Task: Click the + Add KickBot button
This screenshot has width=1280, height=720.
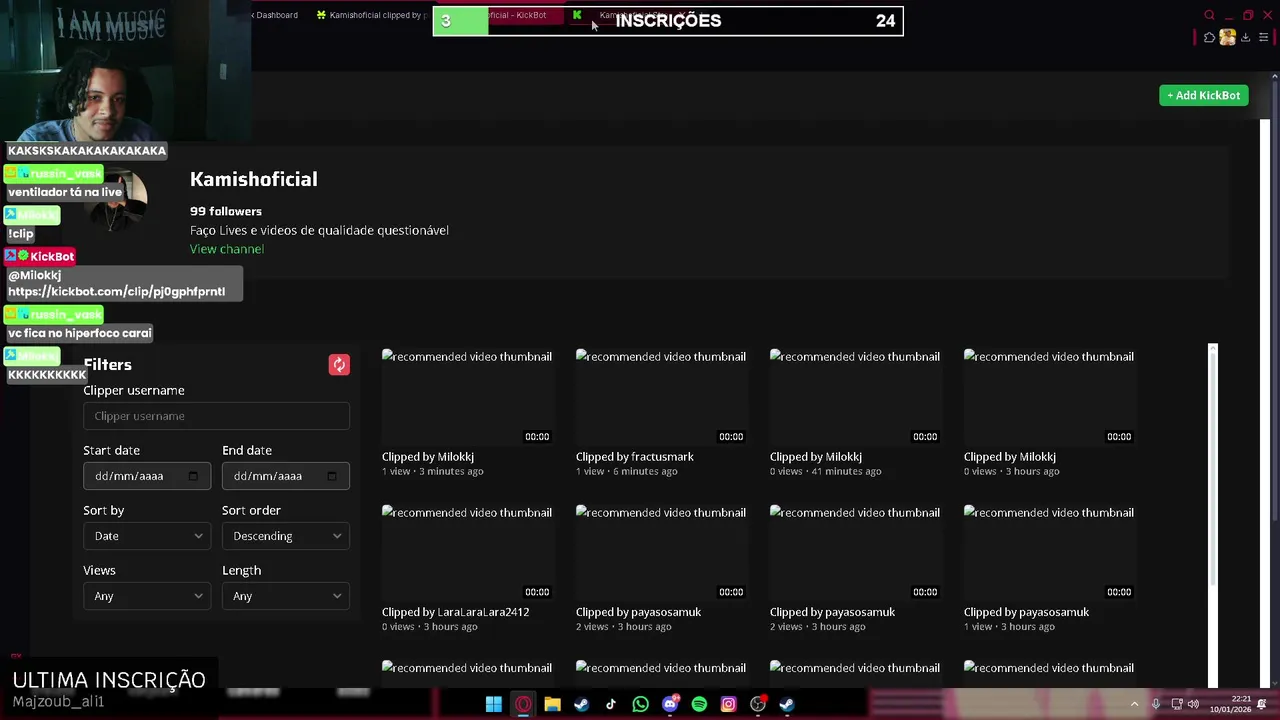Action: coord(1203,95)
